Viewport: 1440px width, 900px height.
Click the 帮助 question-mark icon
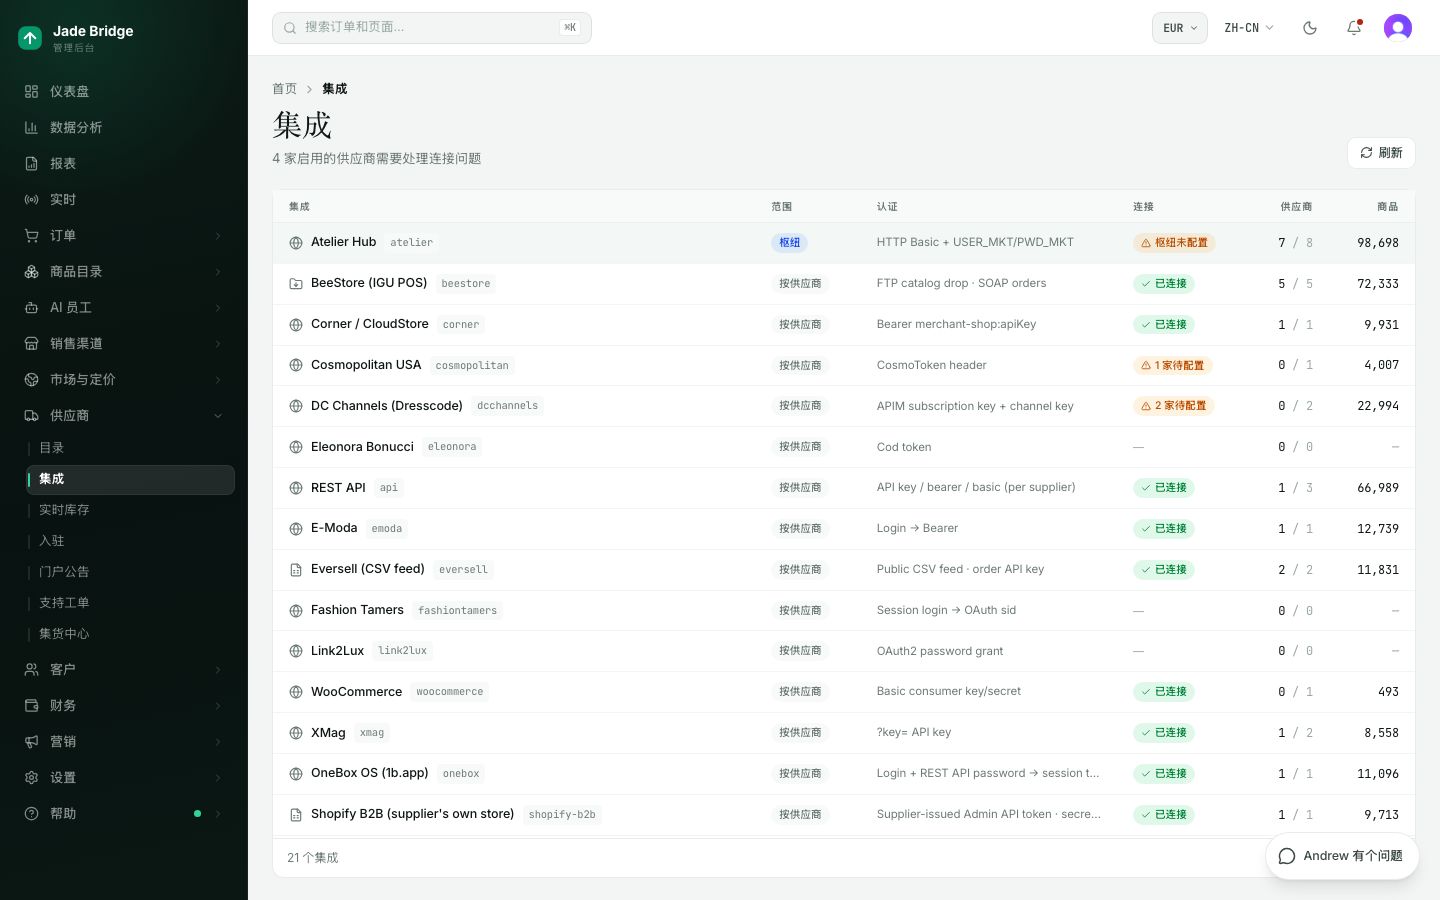point(32,813)
